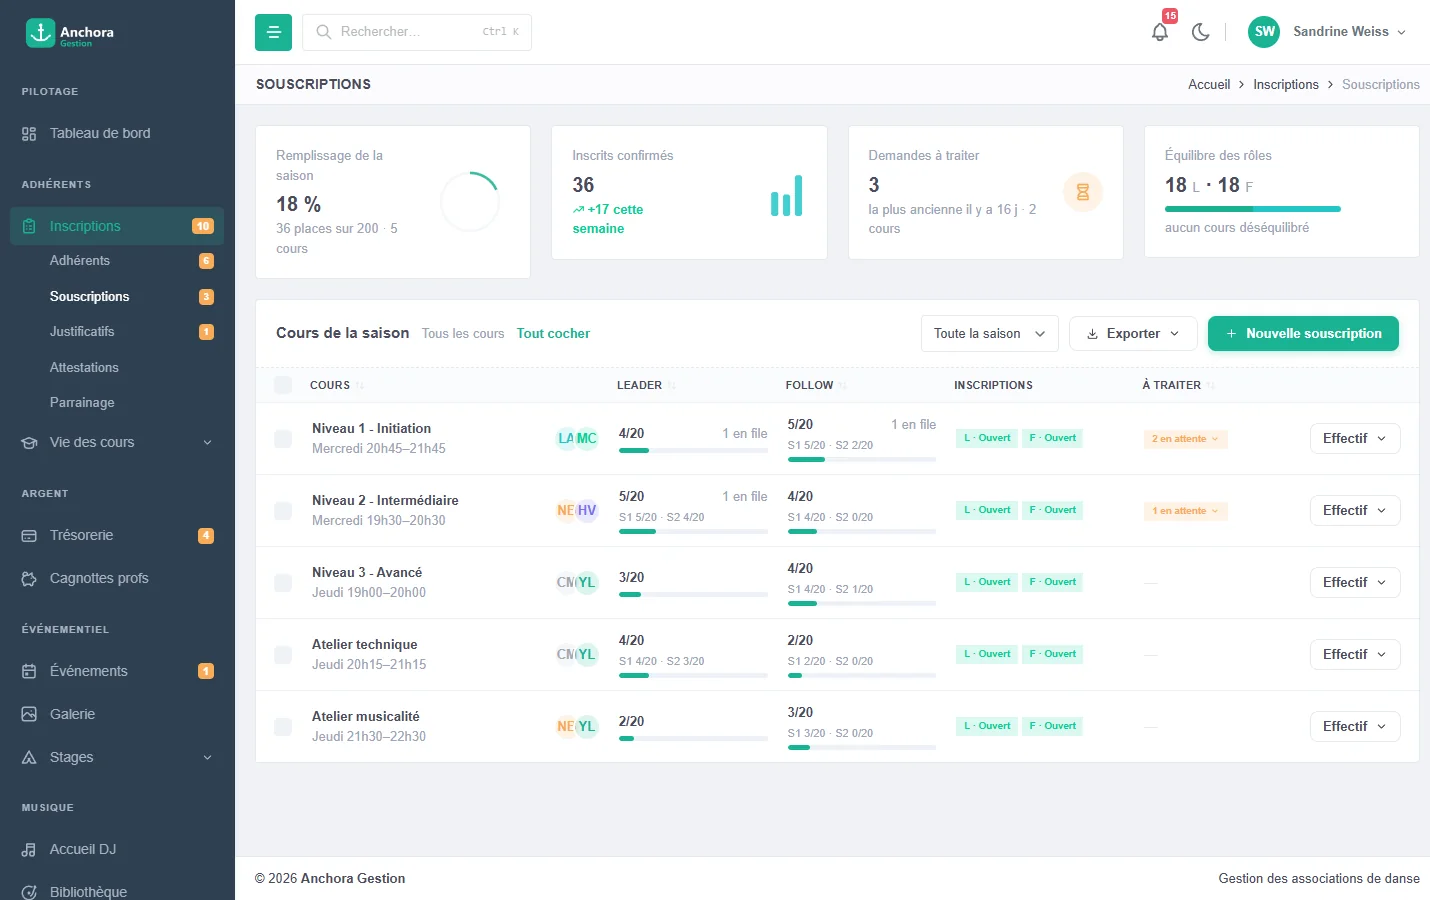Click the Vie des cours graduation cap icon
Viewport: 1430px width, 900px height.
pos(29,443)
